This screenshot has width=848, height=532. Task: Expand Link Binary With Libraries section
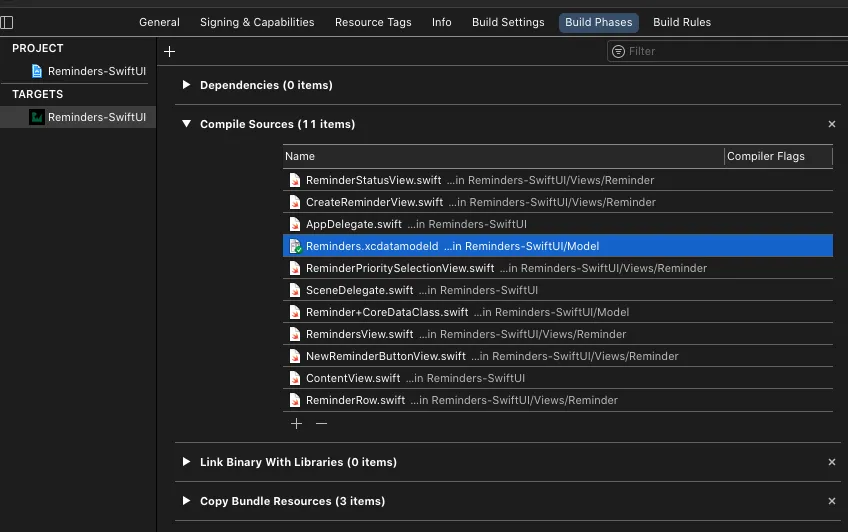point(186,462)
